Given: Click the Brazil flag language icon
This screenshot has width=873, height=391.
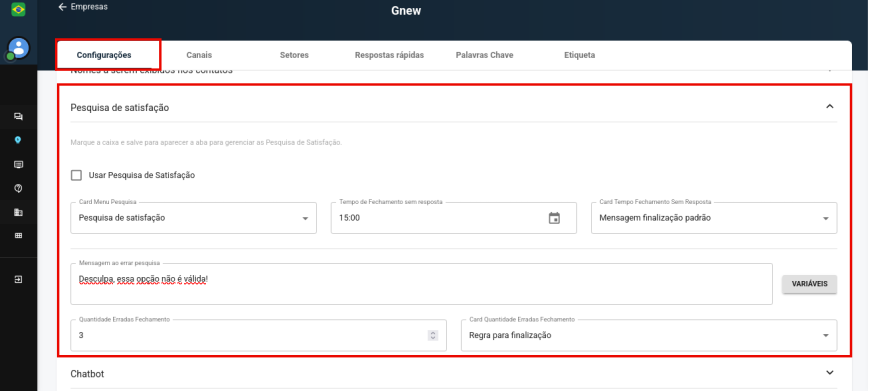Looking at the screenshot, I should coord(18,9).
